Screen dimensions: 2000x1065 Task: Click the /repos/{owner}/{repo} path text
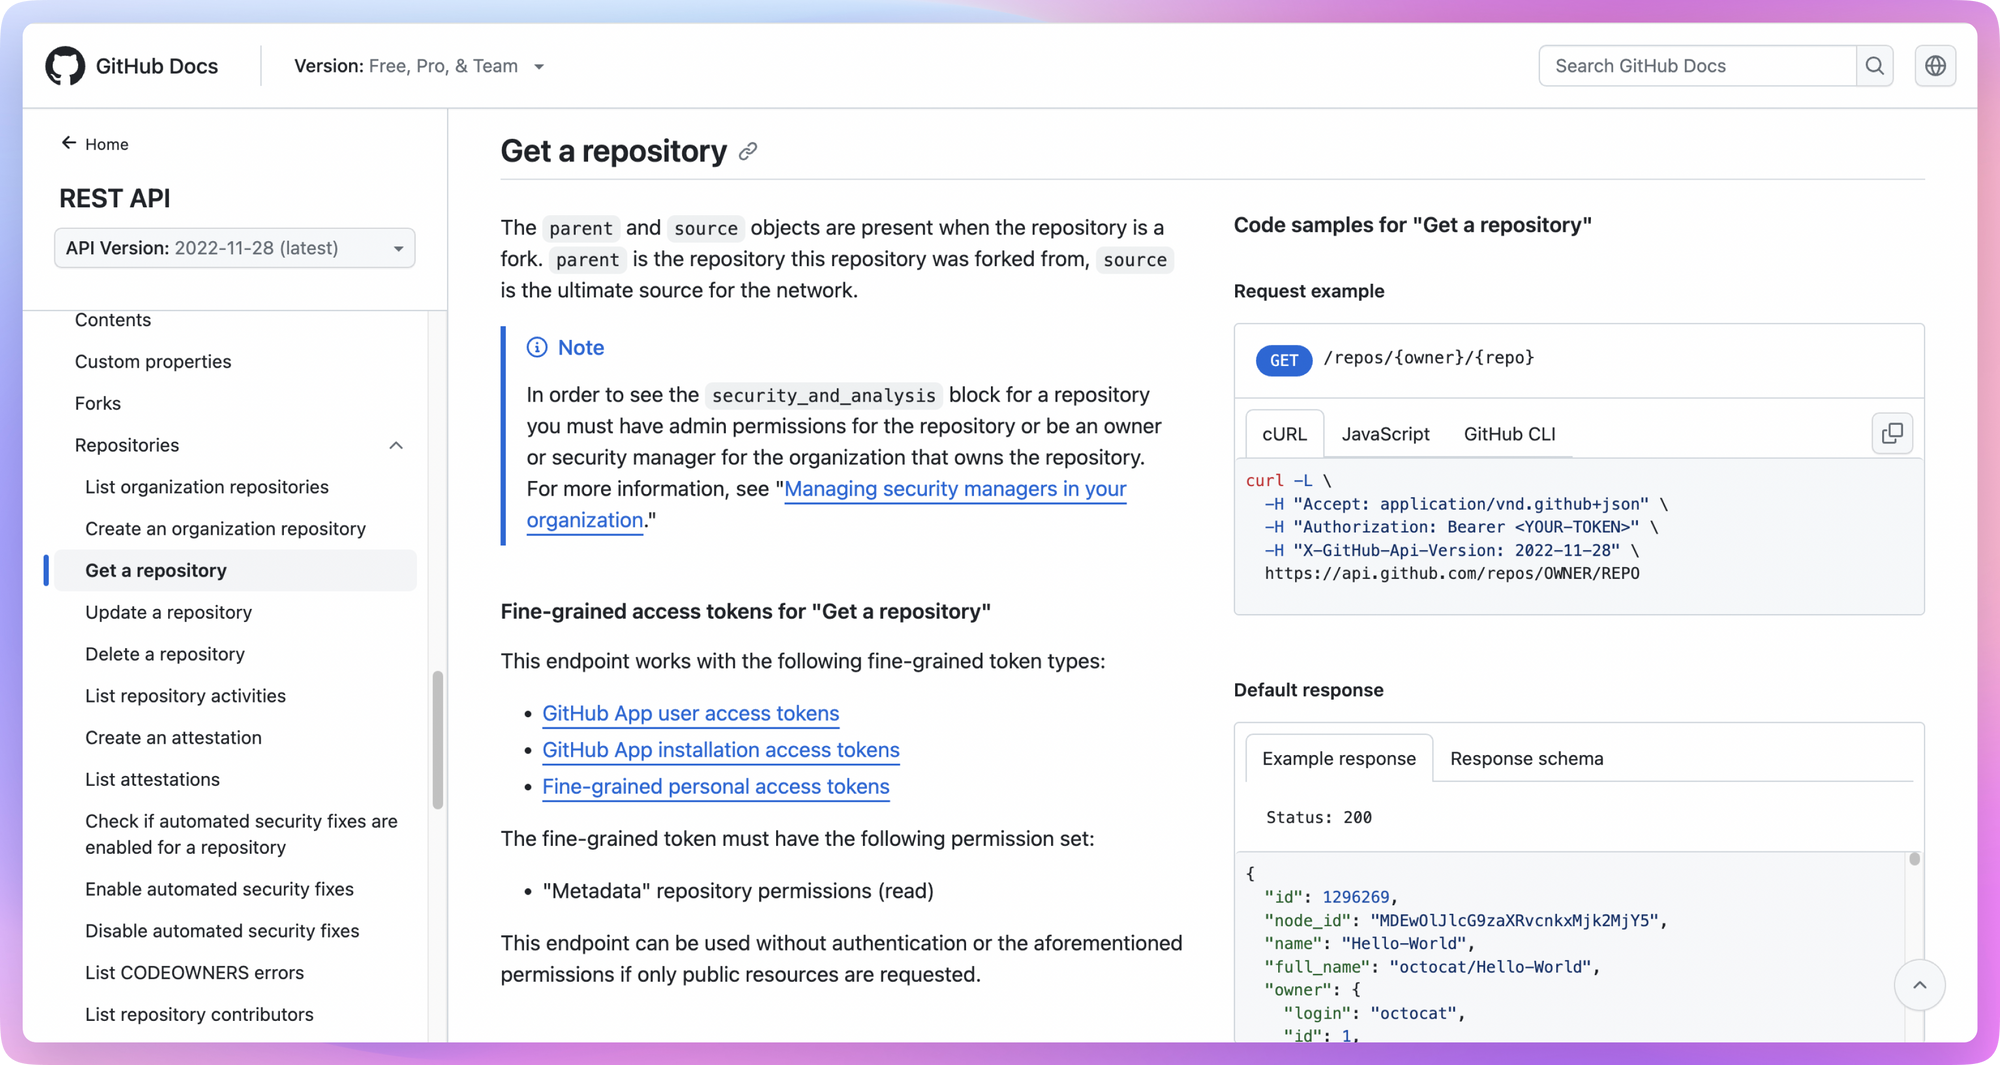pos(1428,358)
